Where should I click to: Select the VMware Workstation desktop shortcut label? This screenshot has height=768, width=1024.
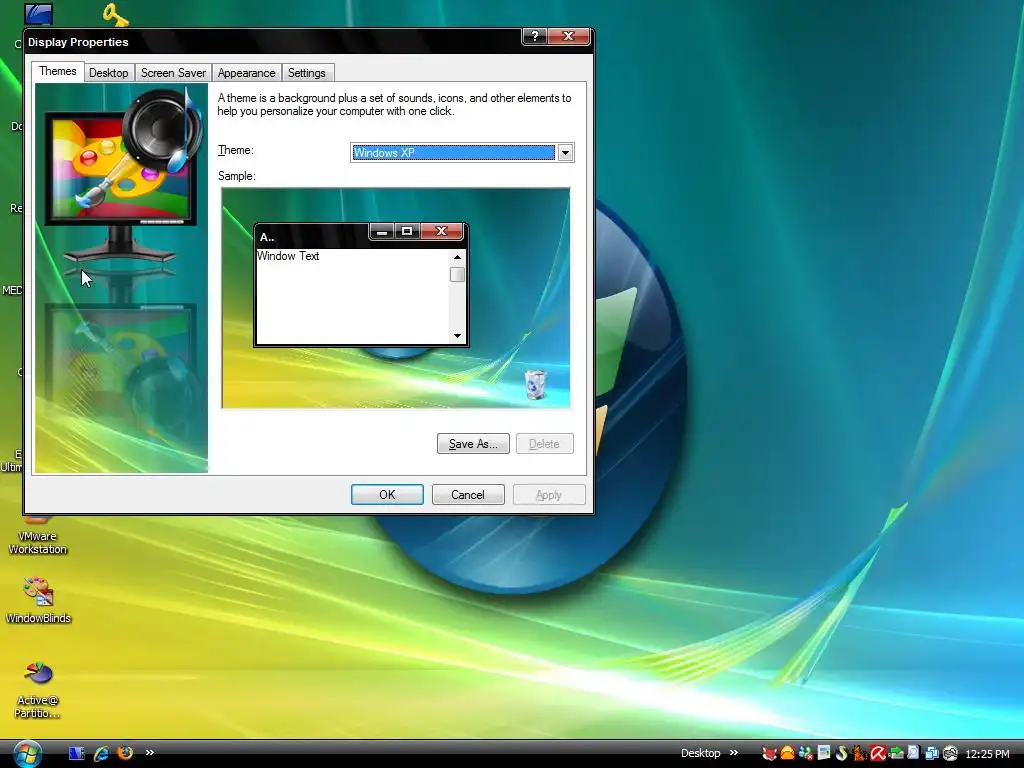[x=38, y=543]
